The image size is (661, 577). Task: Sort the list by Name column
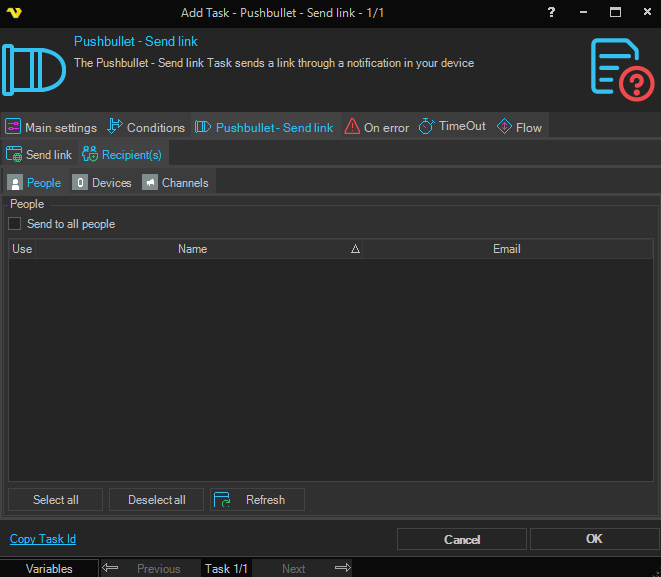click(192, 249)
